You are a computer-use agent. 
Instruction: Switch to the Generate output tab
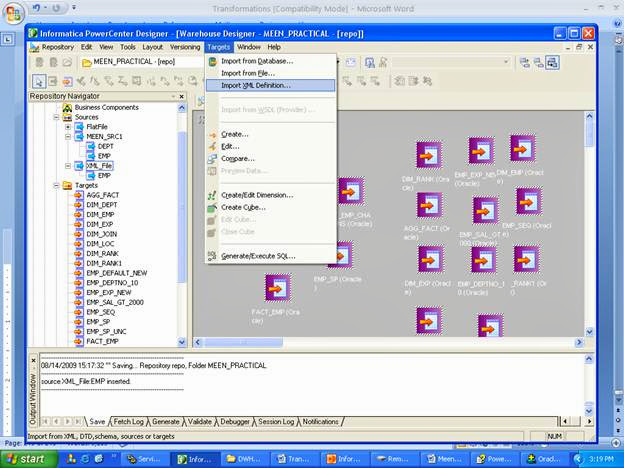[166, 421]
